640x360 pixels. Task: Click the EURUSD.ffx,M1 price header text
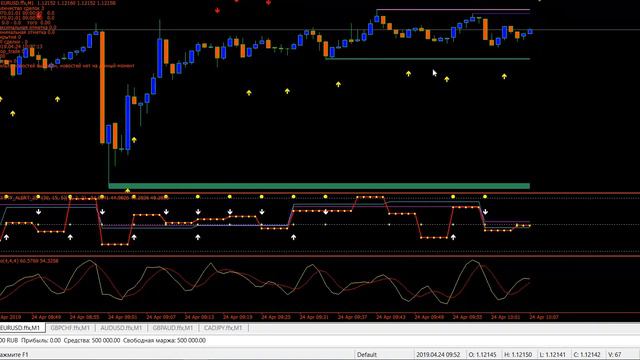pyautogui.click(x=58, y=3)
